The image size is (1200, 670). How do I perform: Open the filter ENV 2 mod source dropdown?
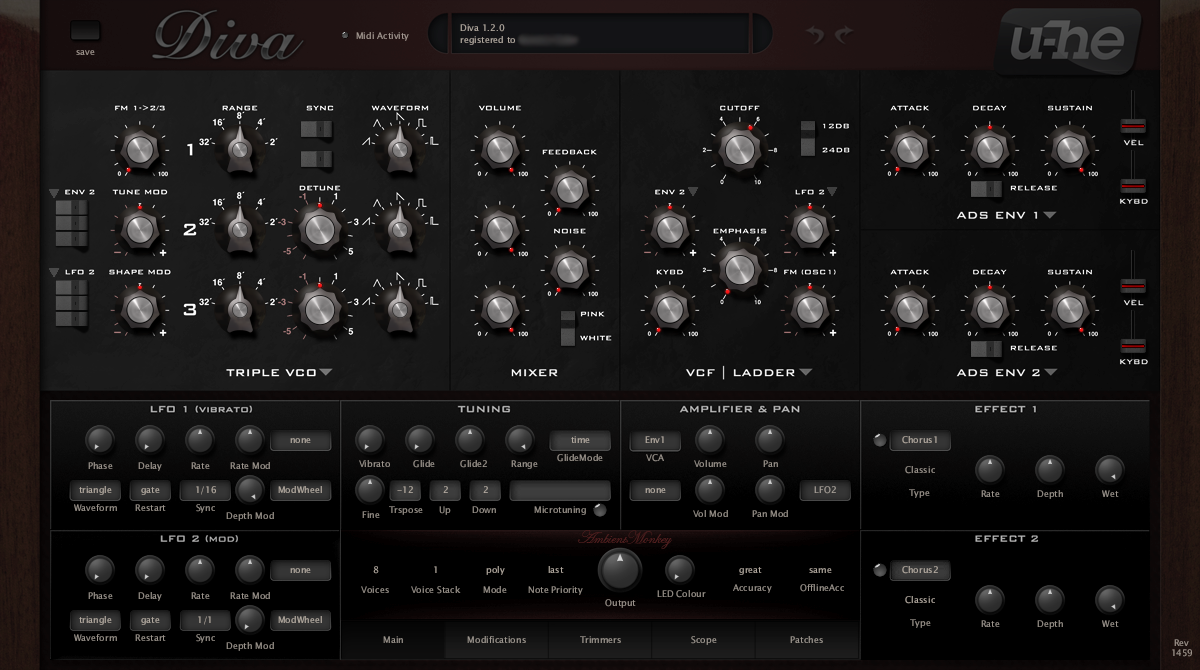click(692, 191)
